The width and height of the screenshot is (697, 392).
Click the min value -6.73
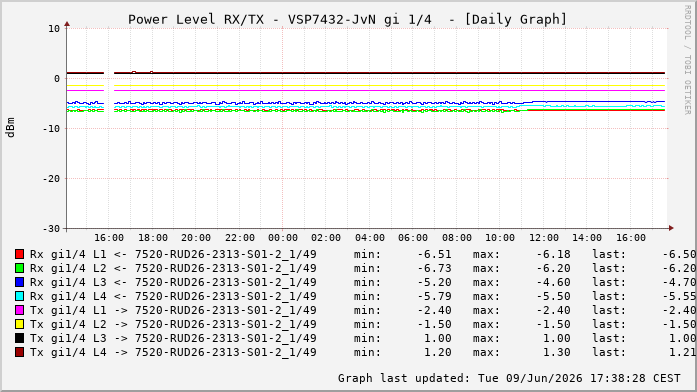pos(434,268)
